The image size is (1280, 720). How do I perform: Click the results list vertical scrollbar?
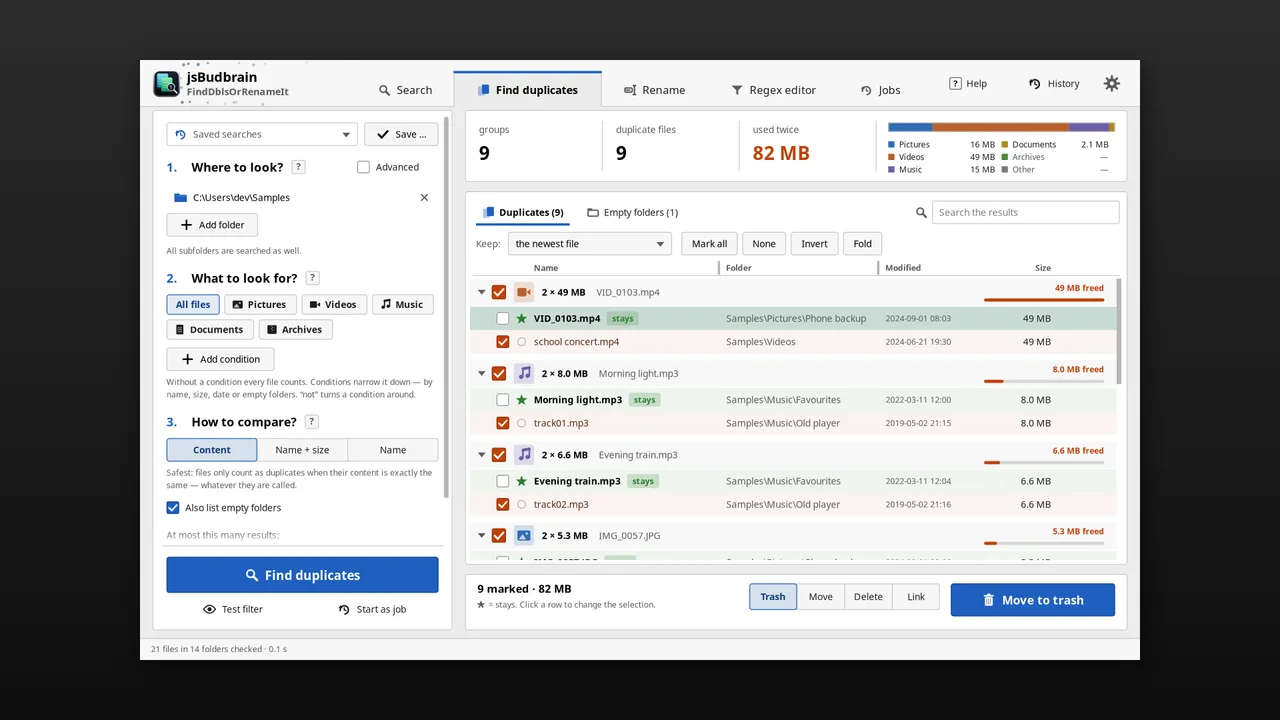(x=1119, y=330)
